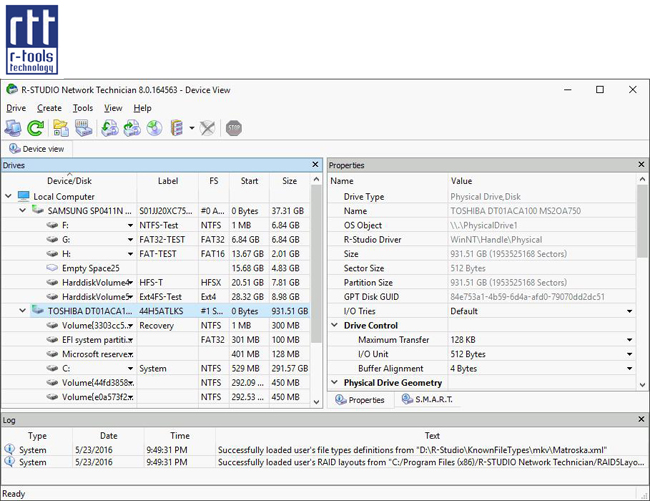Open the dropdown arrow for partition H:
This screenshot has width=650, height=501.
[130, 254]
